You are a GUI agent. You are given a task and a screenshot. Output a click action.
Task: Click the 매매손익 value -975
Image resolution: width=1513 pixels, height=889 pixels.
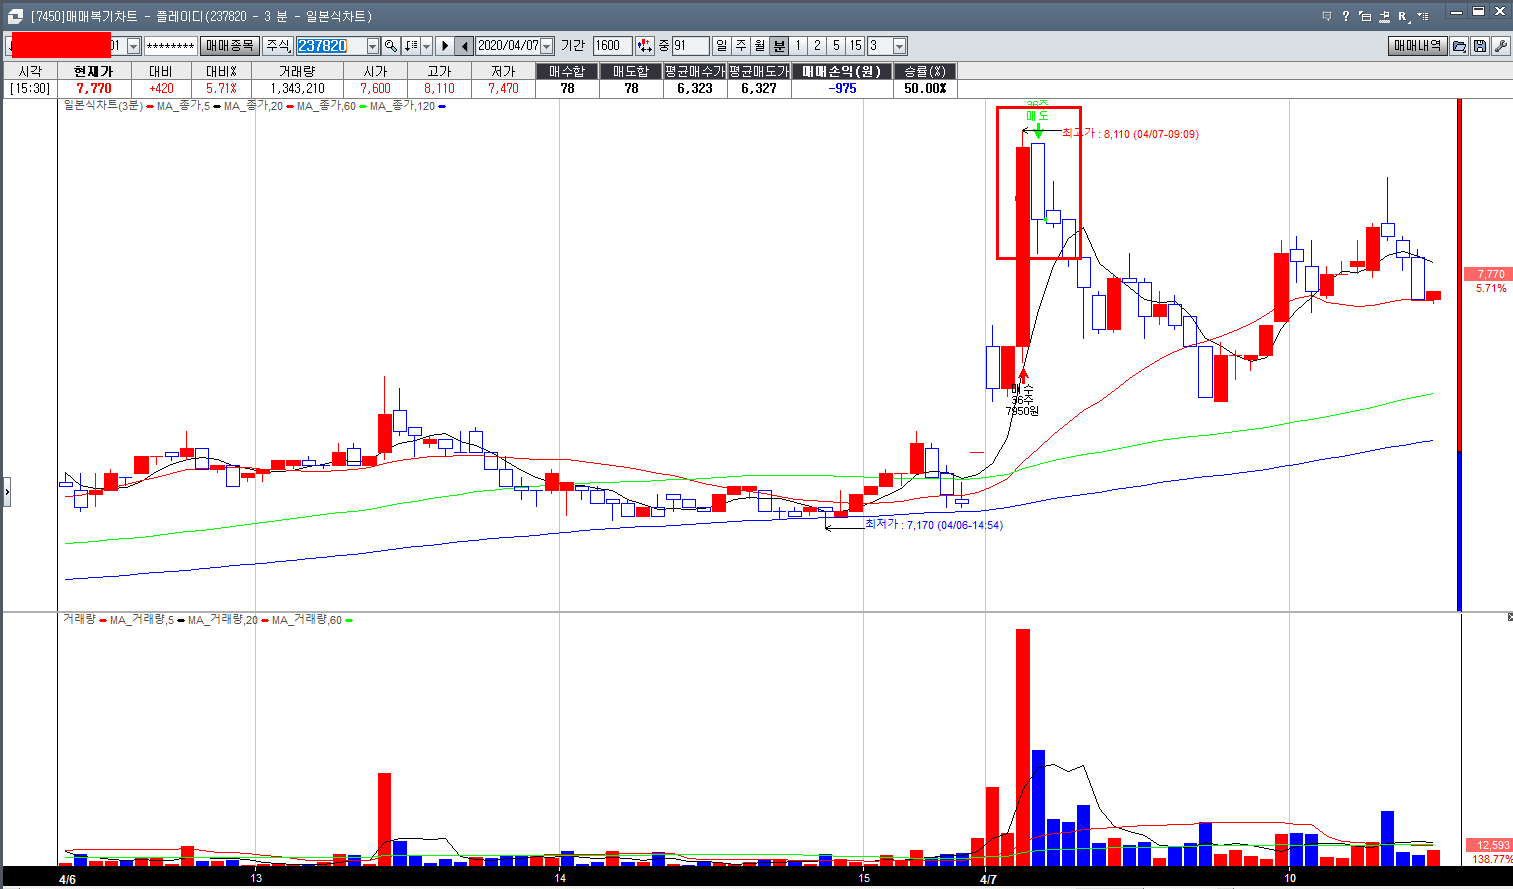(842, 88)
